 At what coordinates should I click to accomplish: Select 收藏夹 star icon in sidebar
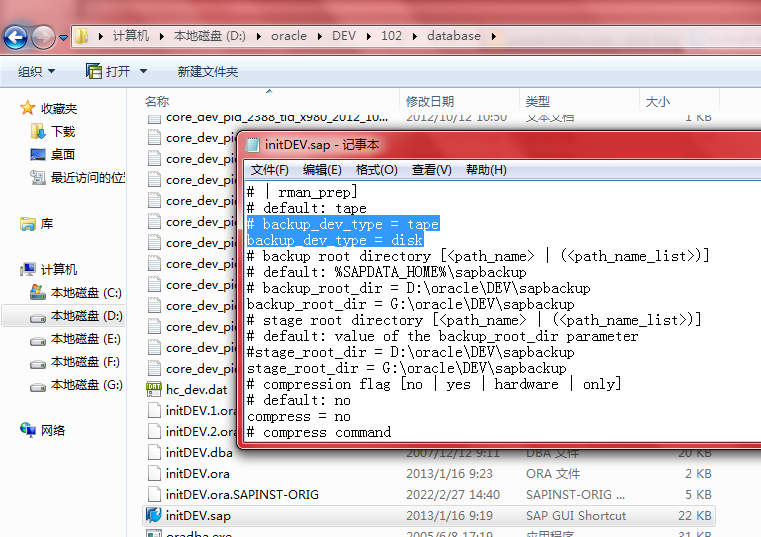pos(28,108)
